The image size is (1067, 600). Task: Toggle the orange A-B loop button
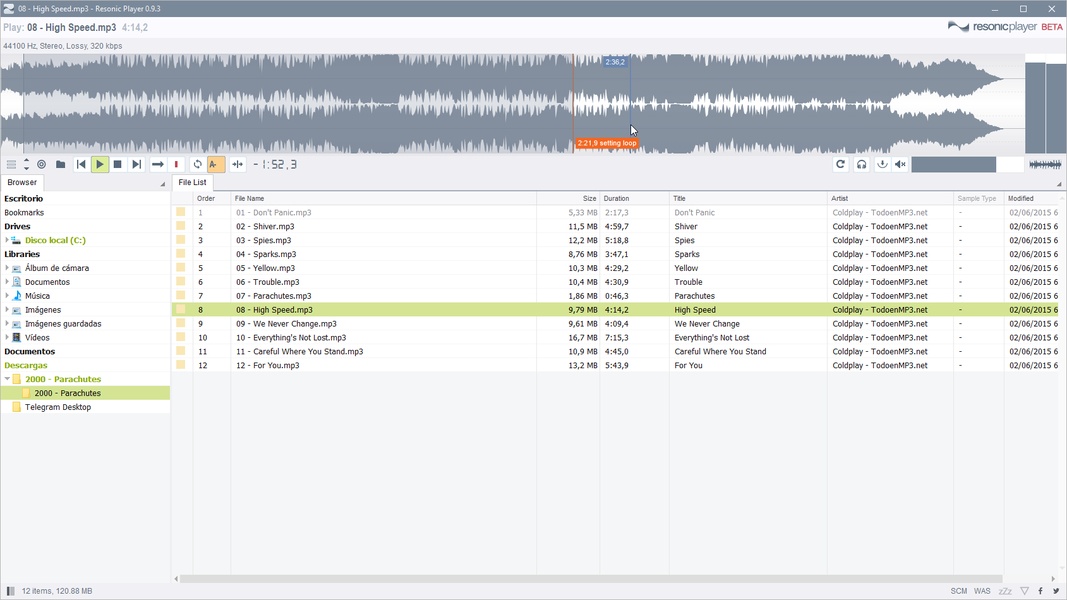(x=216, y=164)
